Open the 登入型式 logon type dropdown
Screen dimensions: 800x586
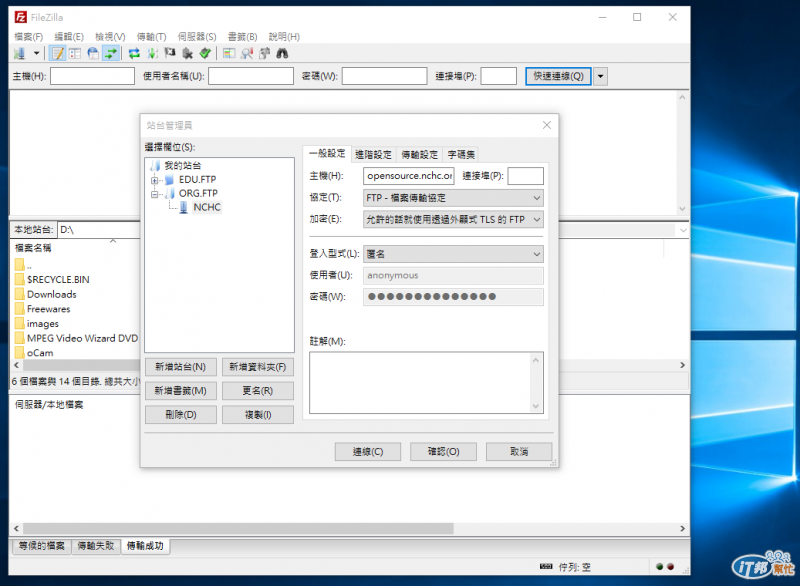coord(453,254)
